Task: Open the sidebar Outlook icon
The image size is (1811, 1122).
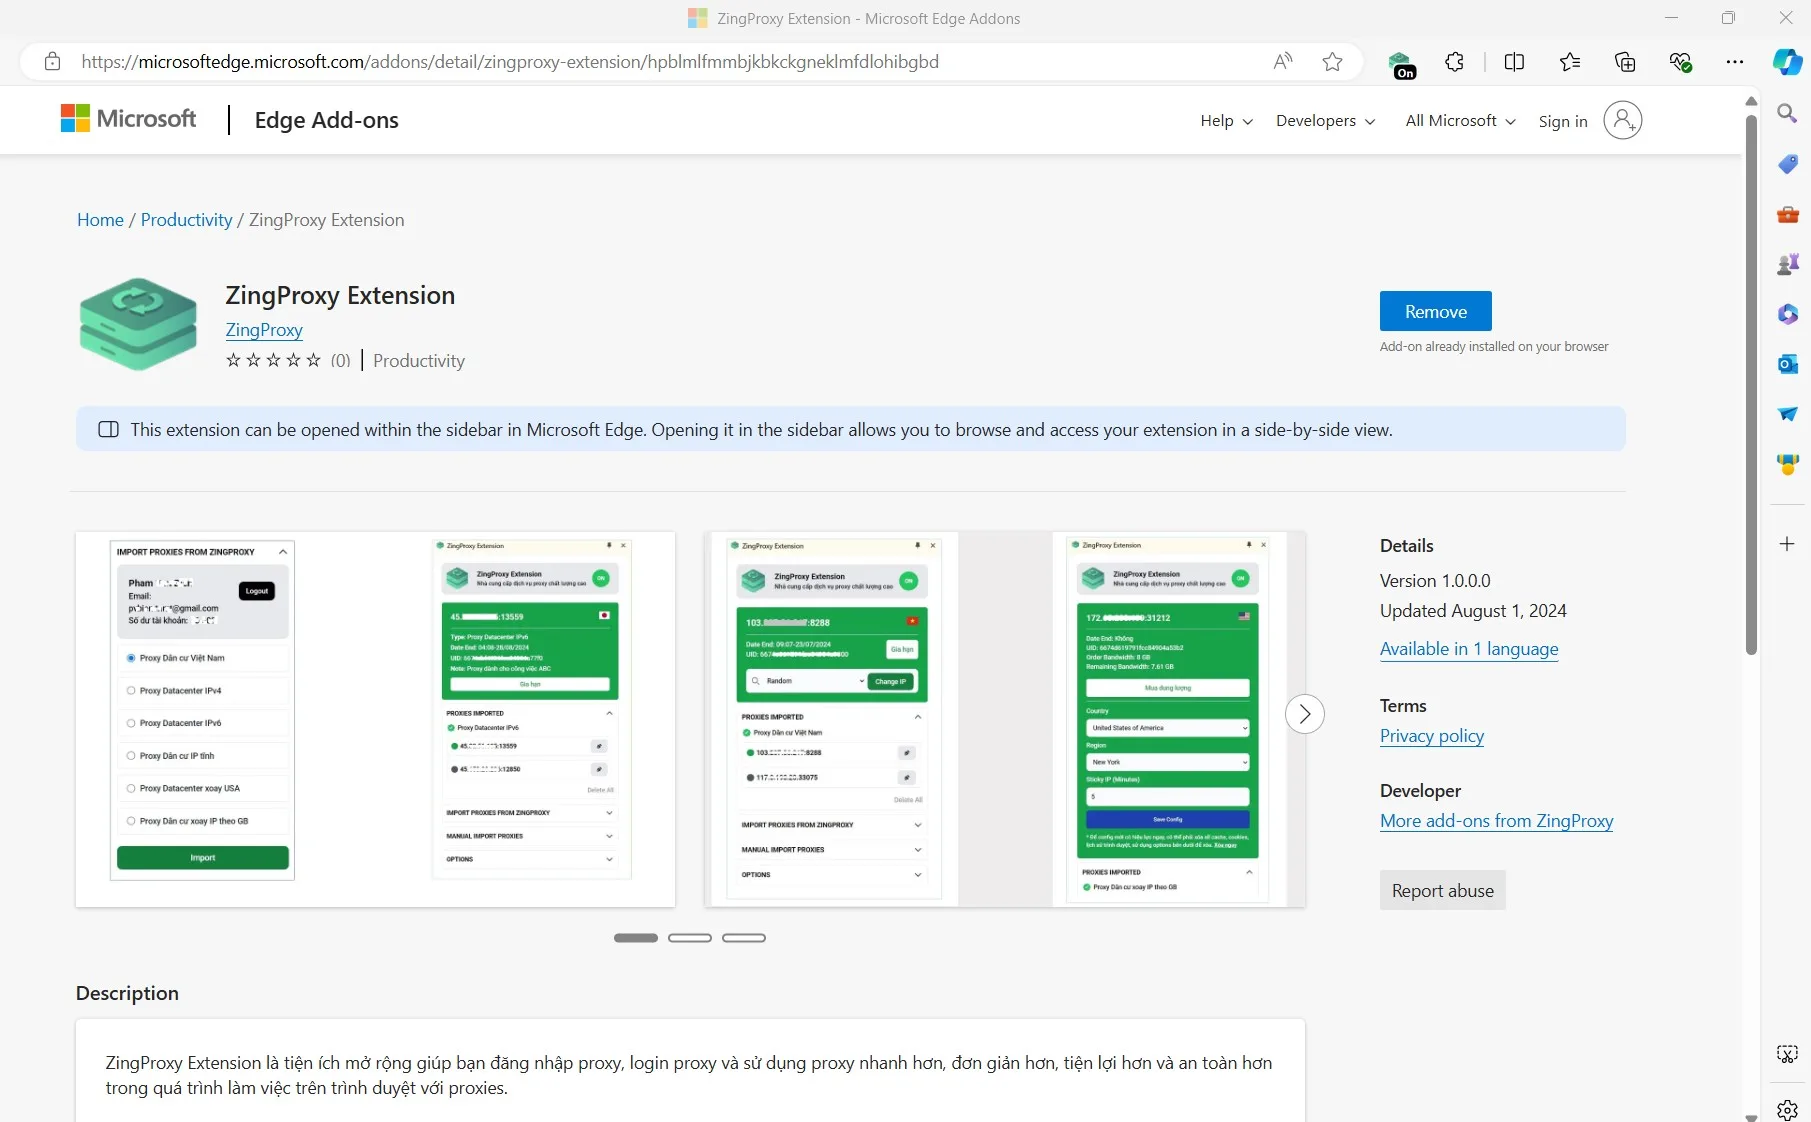Action: [x=1787, y=364]
